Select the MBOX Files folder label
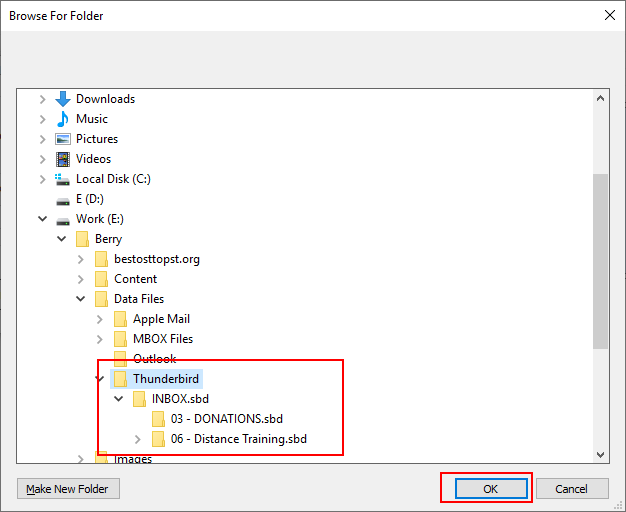Screen dimensions: 626x512 163,339
